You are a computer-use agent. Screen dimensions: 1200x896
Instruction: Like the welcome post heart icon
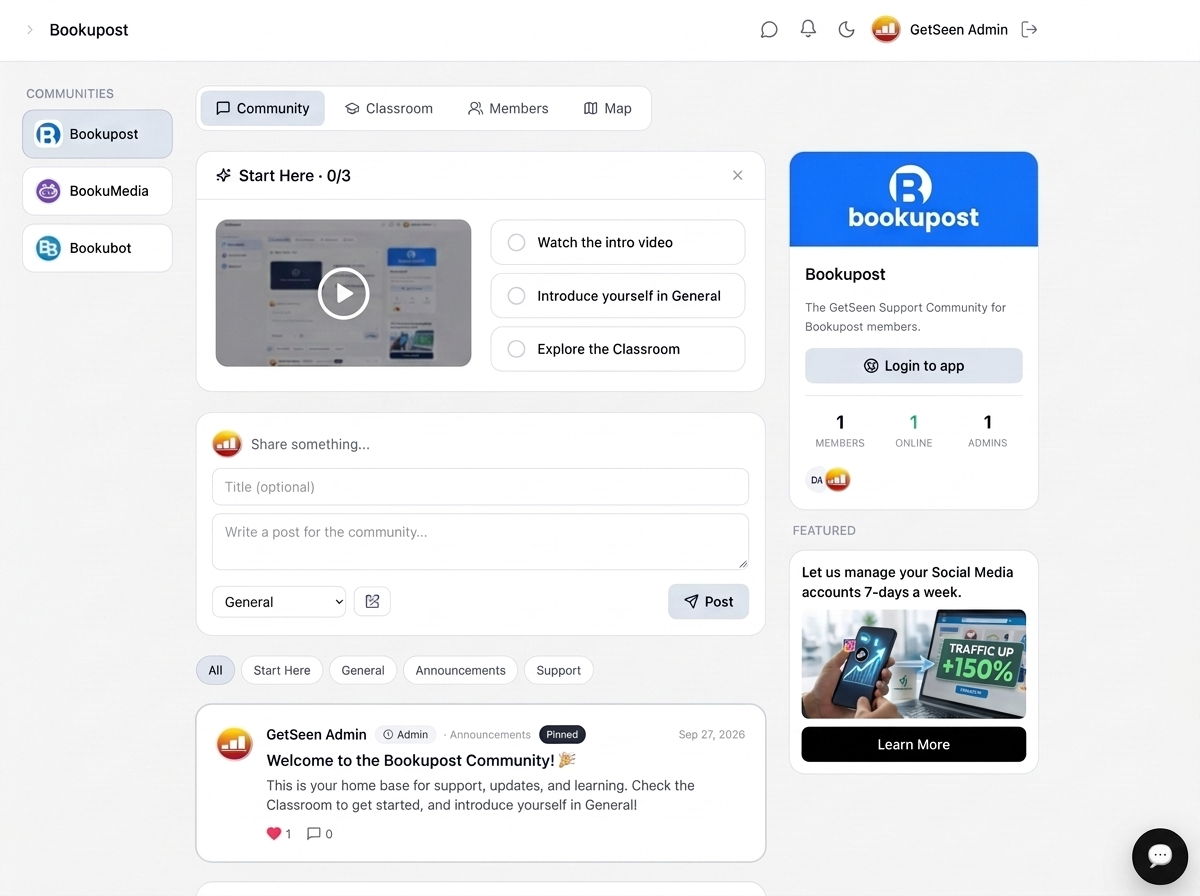tap(274, 833)
